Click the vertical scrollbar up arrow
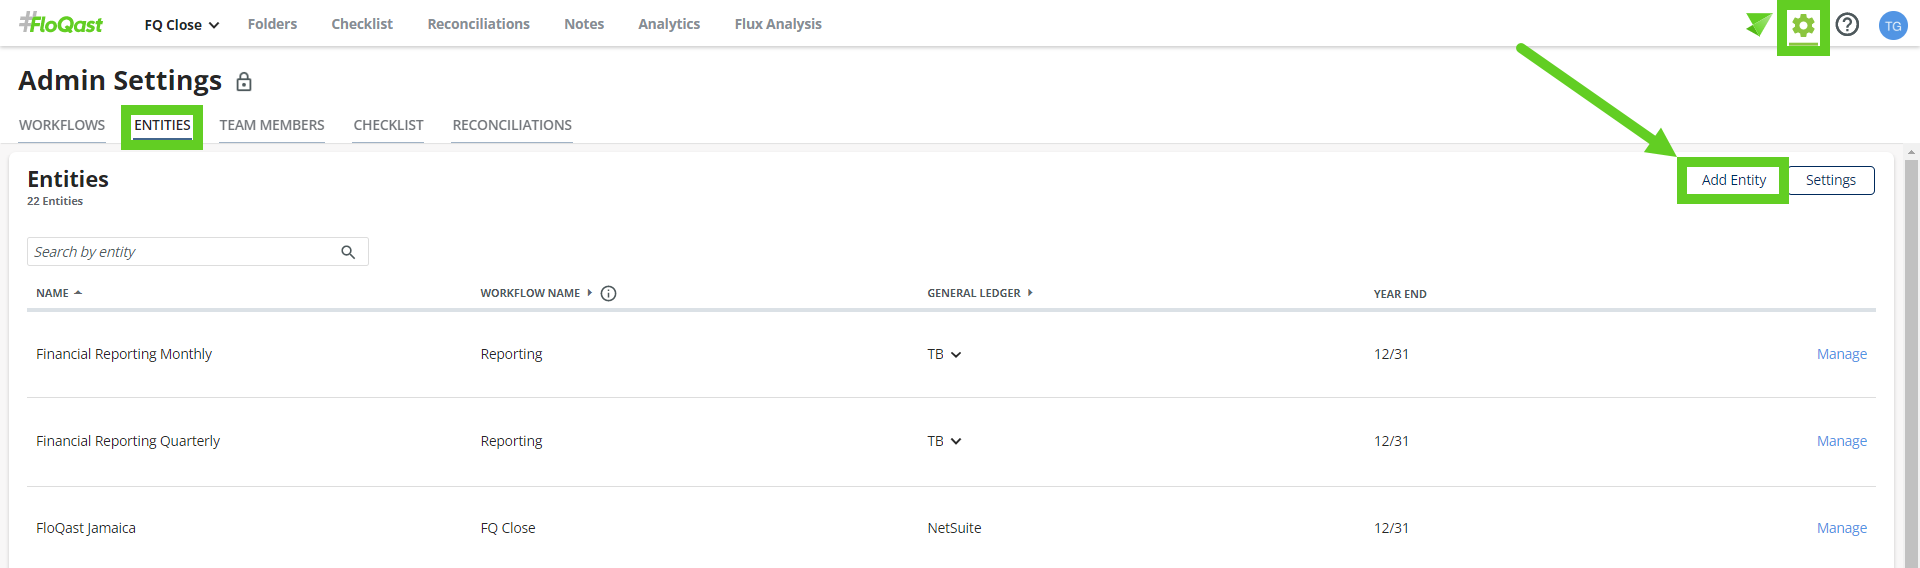 [1912, 153]
